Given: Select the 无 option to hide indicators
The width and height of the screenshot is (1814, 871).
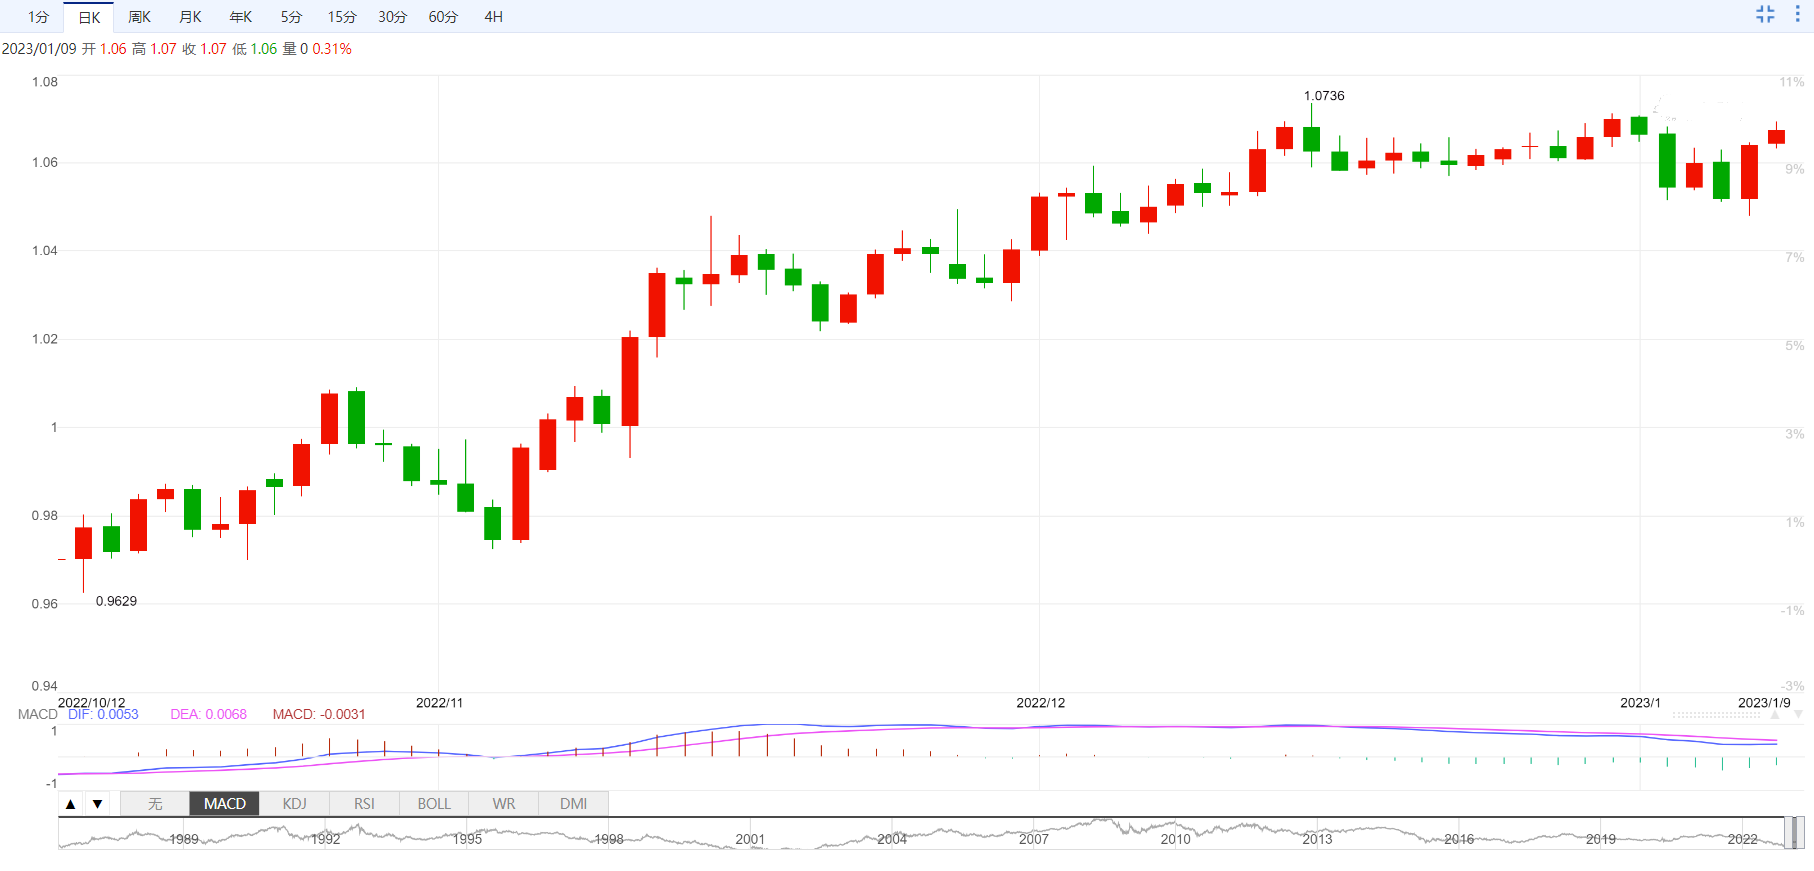Looking at the screenshot, I should click(x=155, y=804).
